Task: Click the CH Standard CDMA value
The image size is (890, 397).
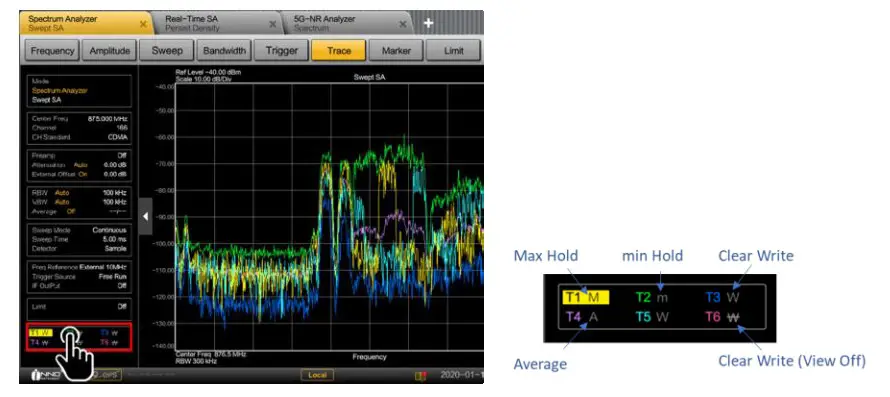Action: pos(118,137)
